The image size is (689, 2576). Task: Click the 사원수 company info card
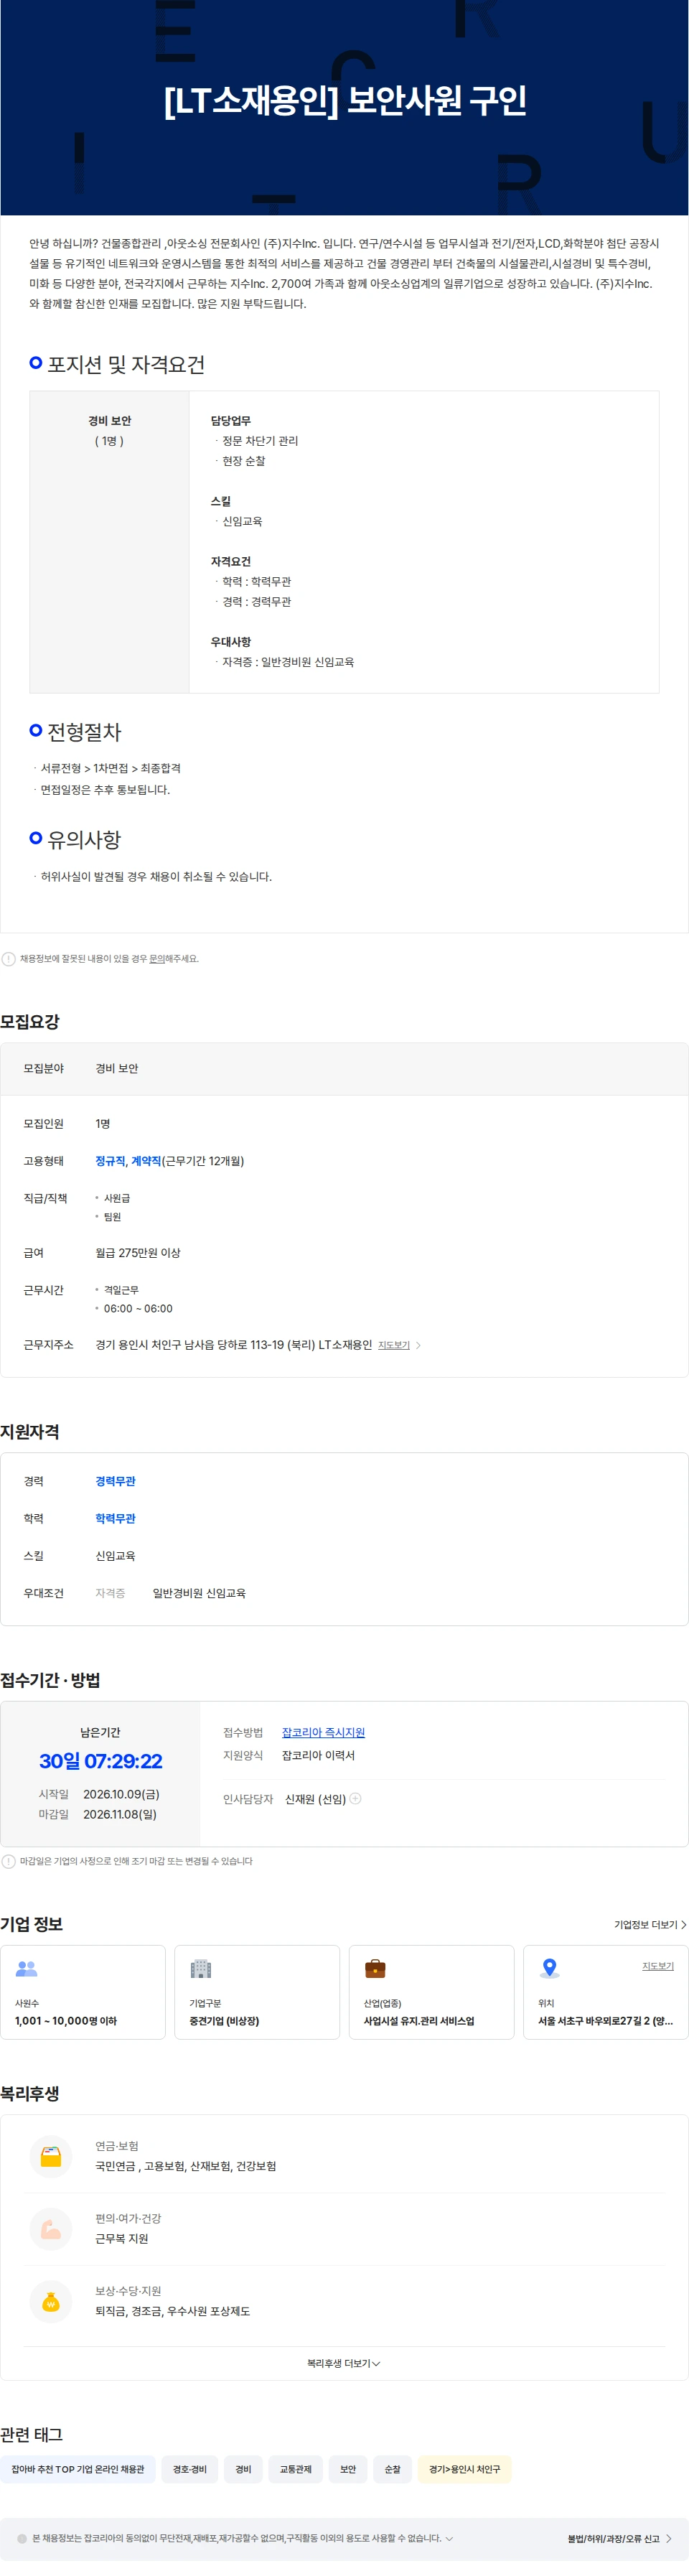pos(83,1992)
